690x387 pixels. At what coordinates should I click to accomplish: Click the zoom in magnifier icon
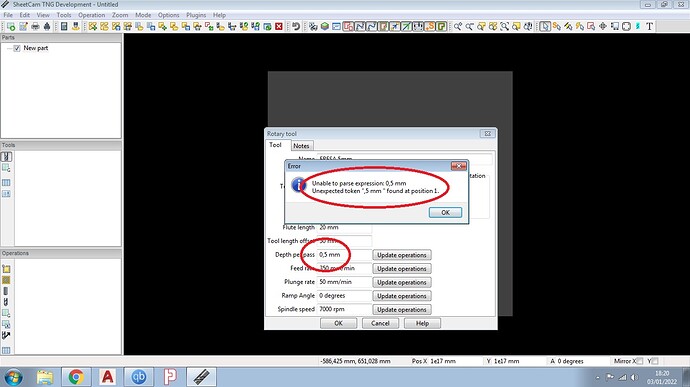pyautogui.click(x=458, y=26)
